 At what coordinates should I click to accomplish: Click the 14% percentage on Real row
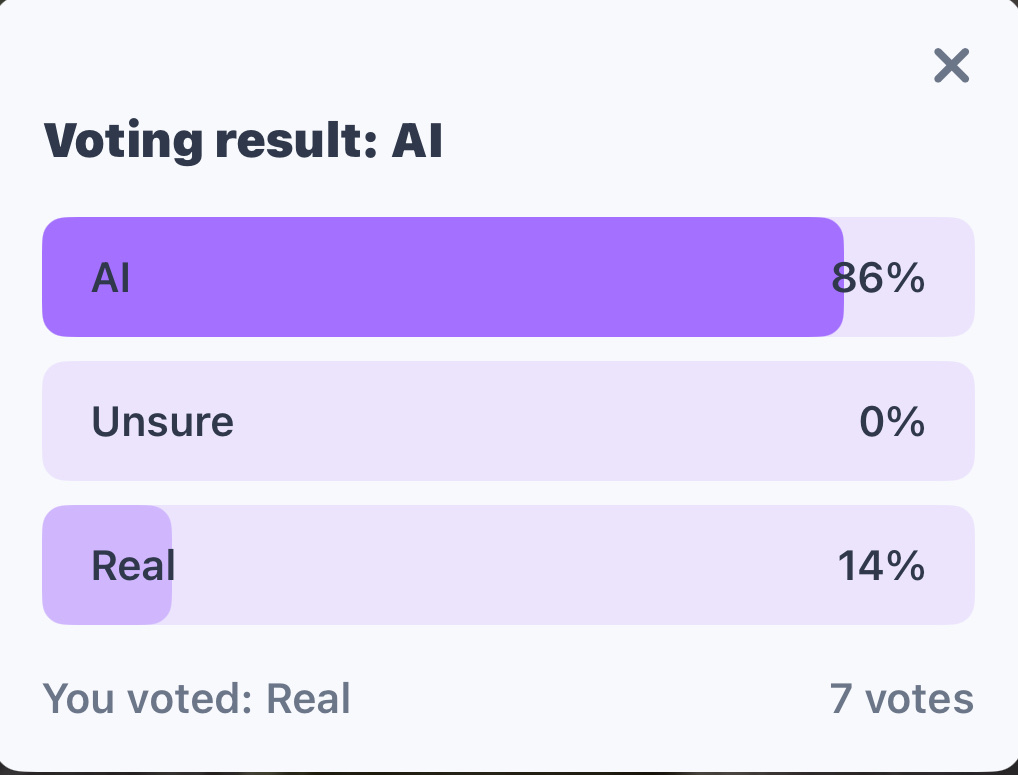click(880, 566)
